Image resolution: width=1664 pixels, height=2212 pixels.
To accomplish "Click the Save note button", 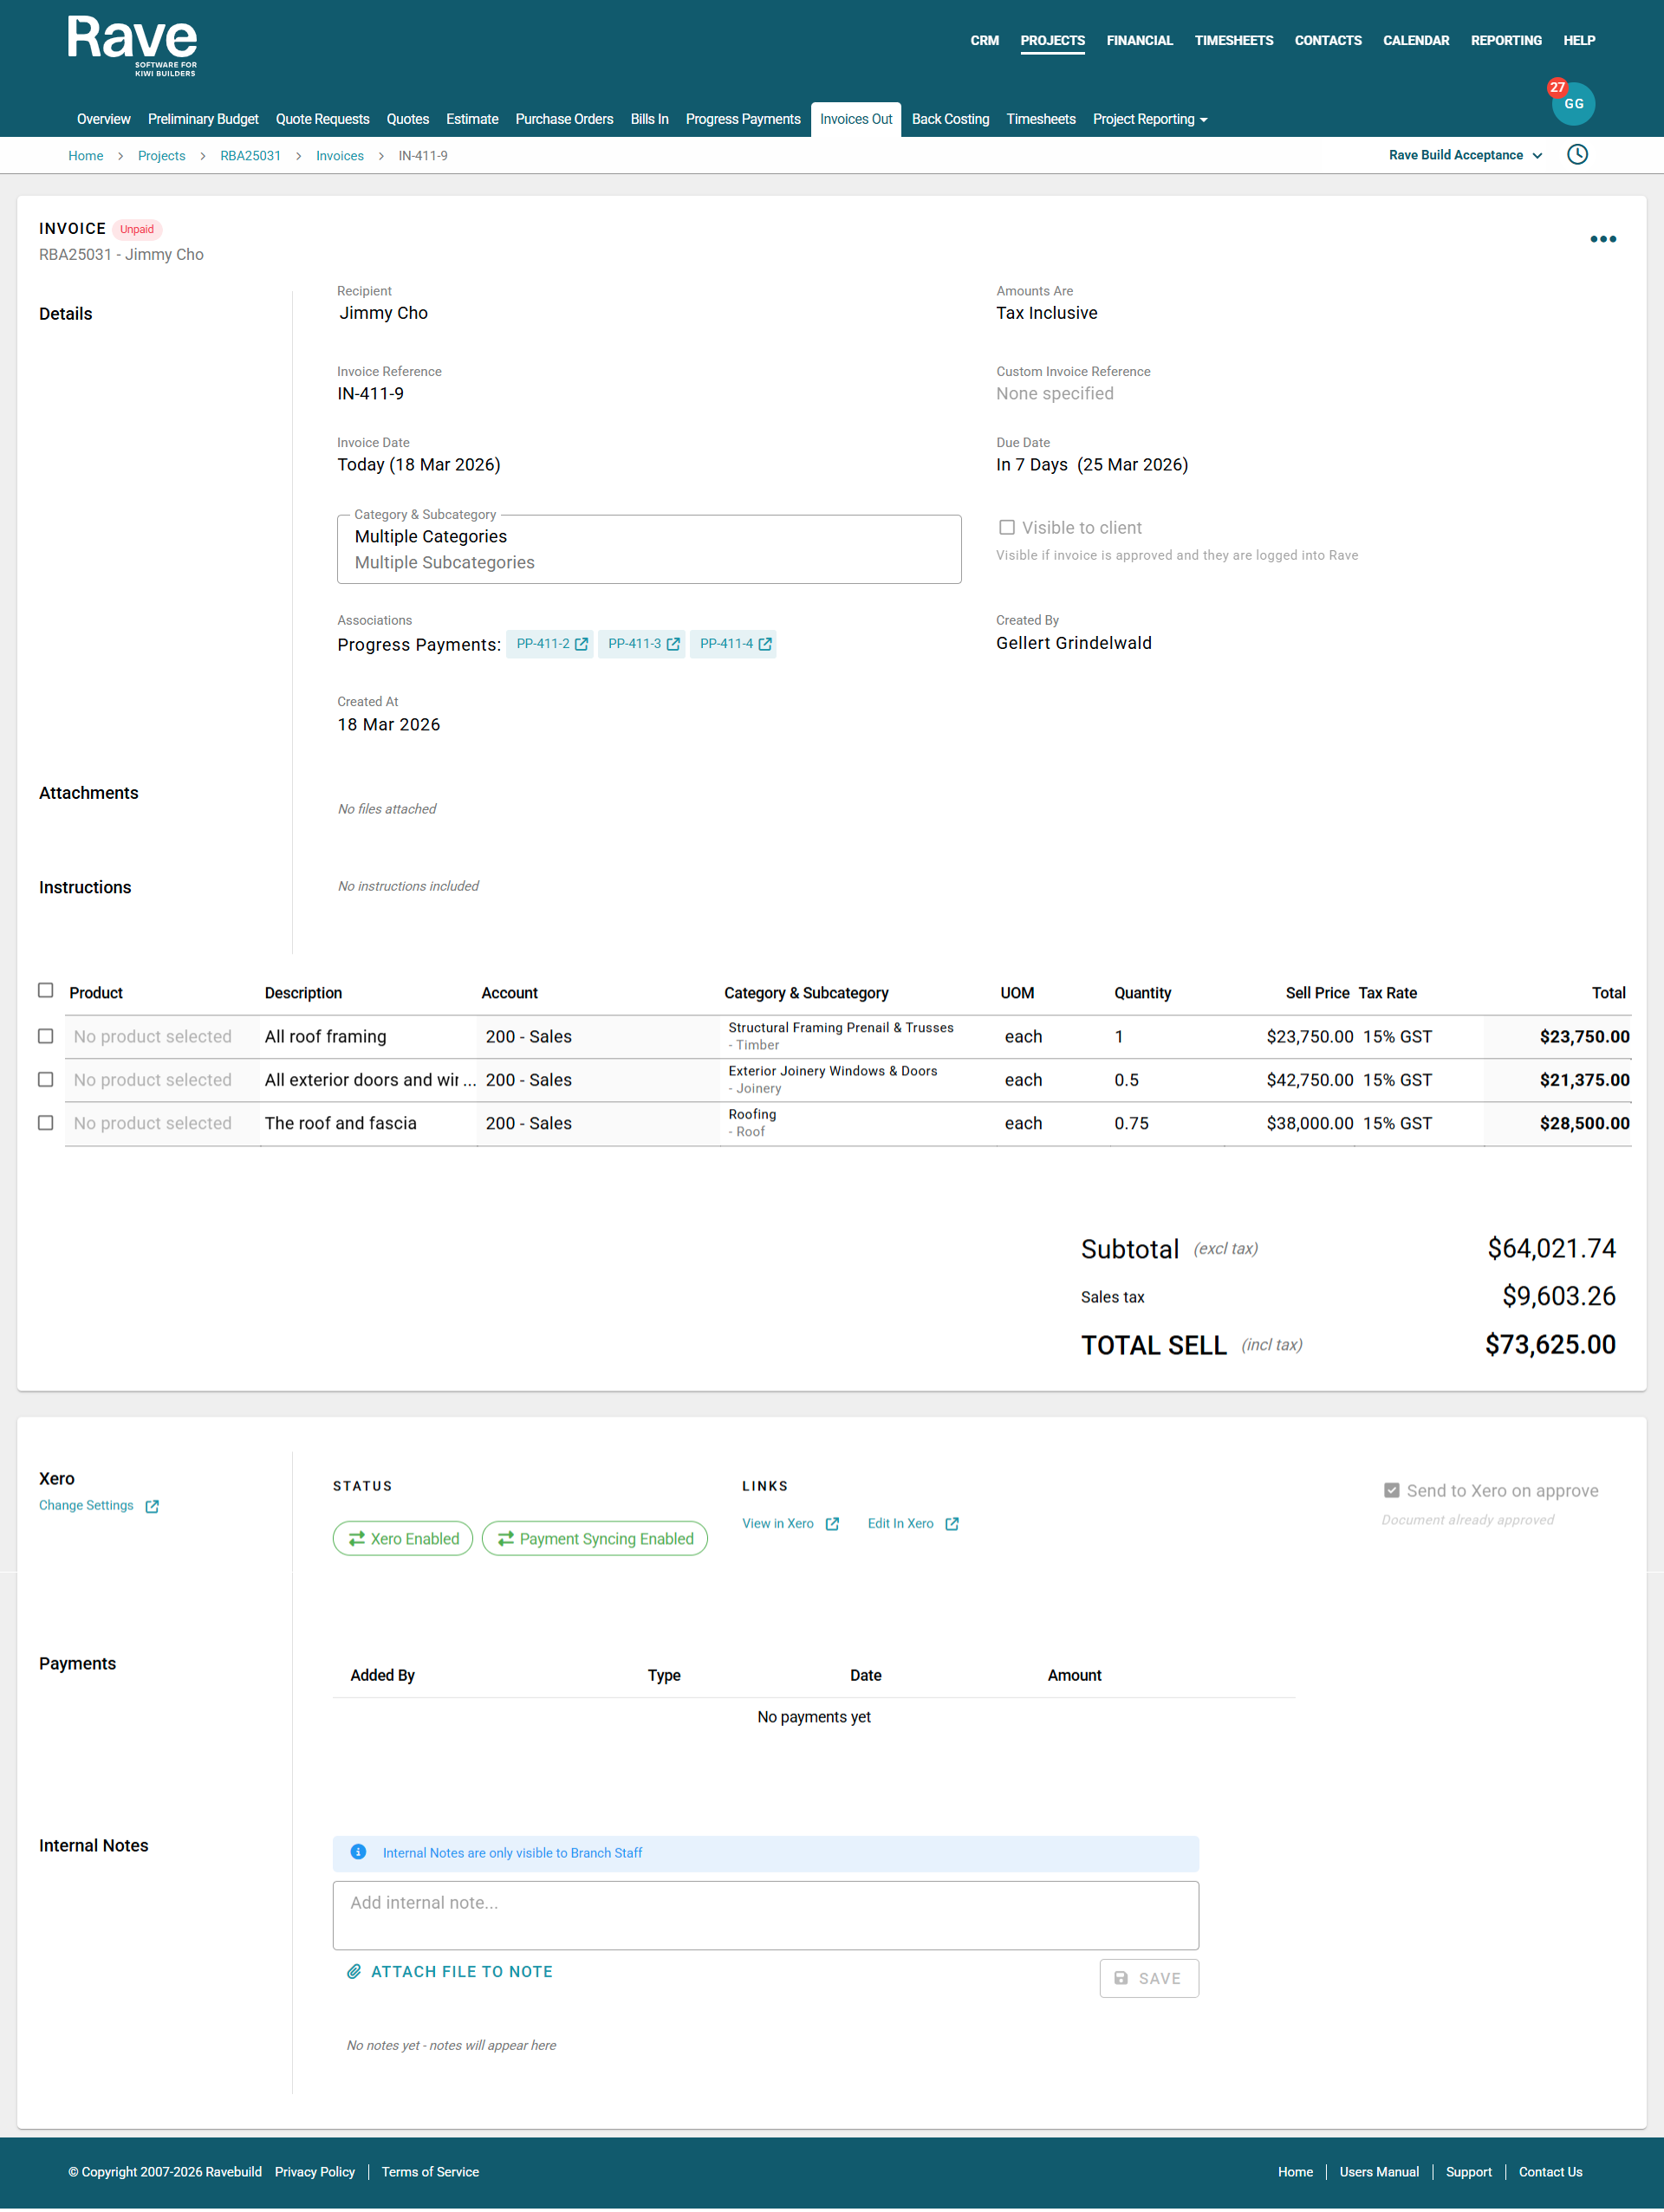I will pyautogui.click(x=1148, y=1977).
